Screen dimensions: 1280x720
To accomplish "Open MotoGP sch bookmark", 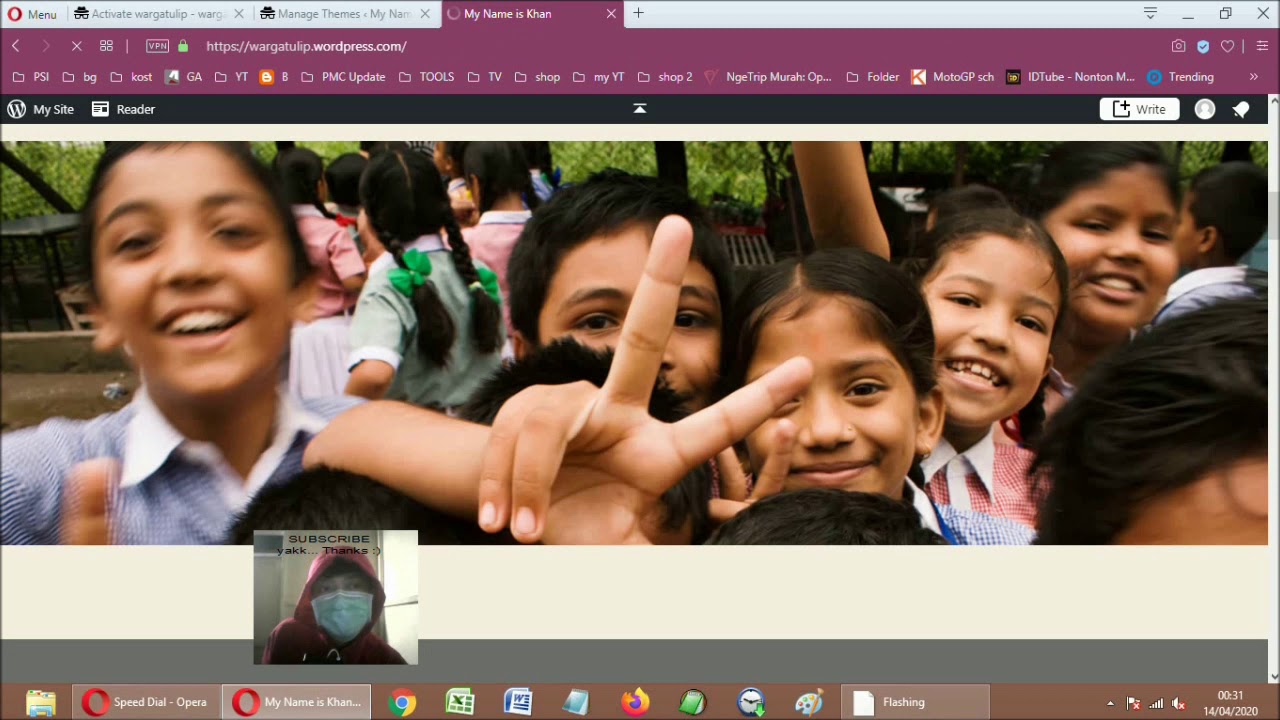I will point(953,77).
